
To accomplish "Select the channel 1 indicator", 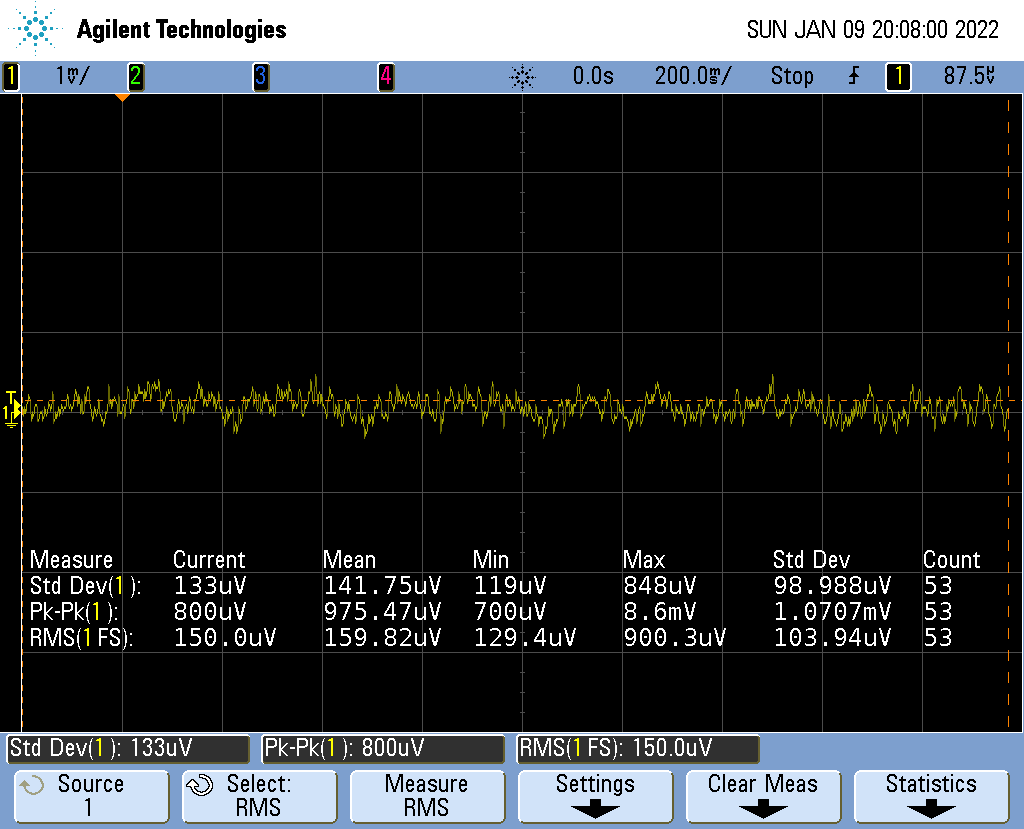I will click(x=10, y=76).
